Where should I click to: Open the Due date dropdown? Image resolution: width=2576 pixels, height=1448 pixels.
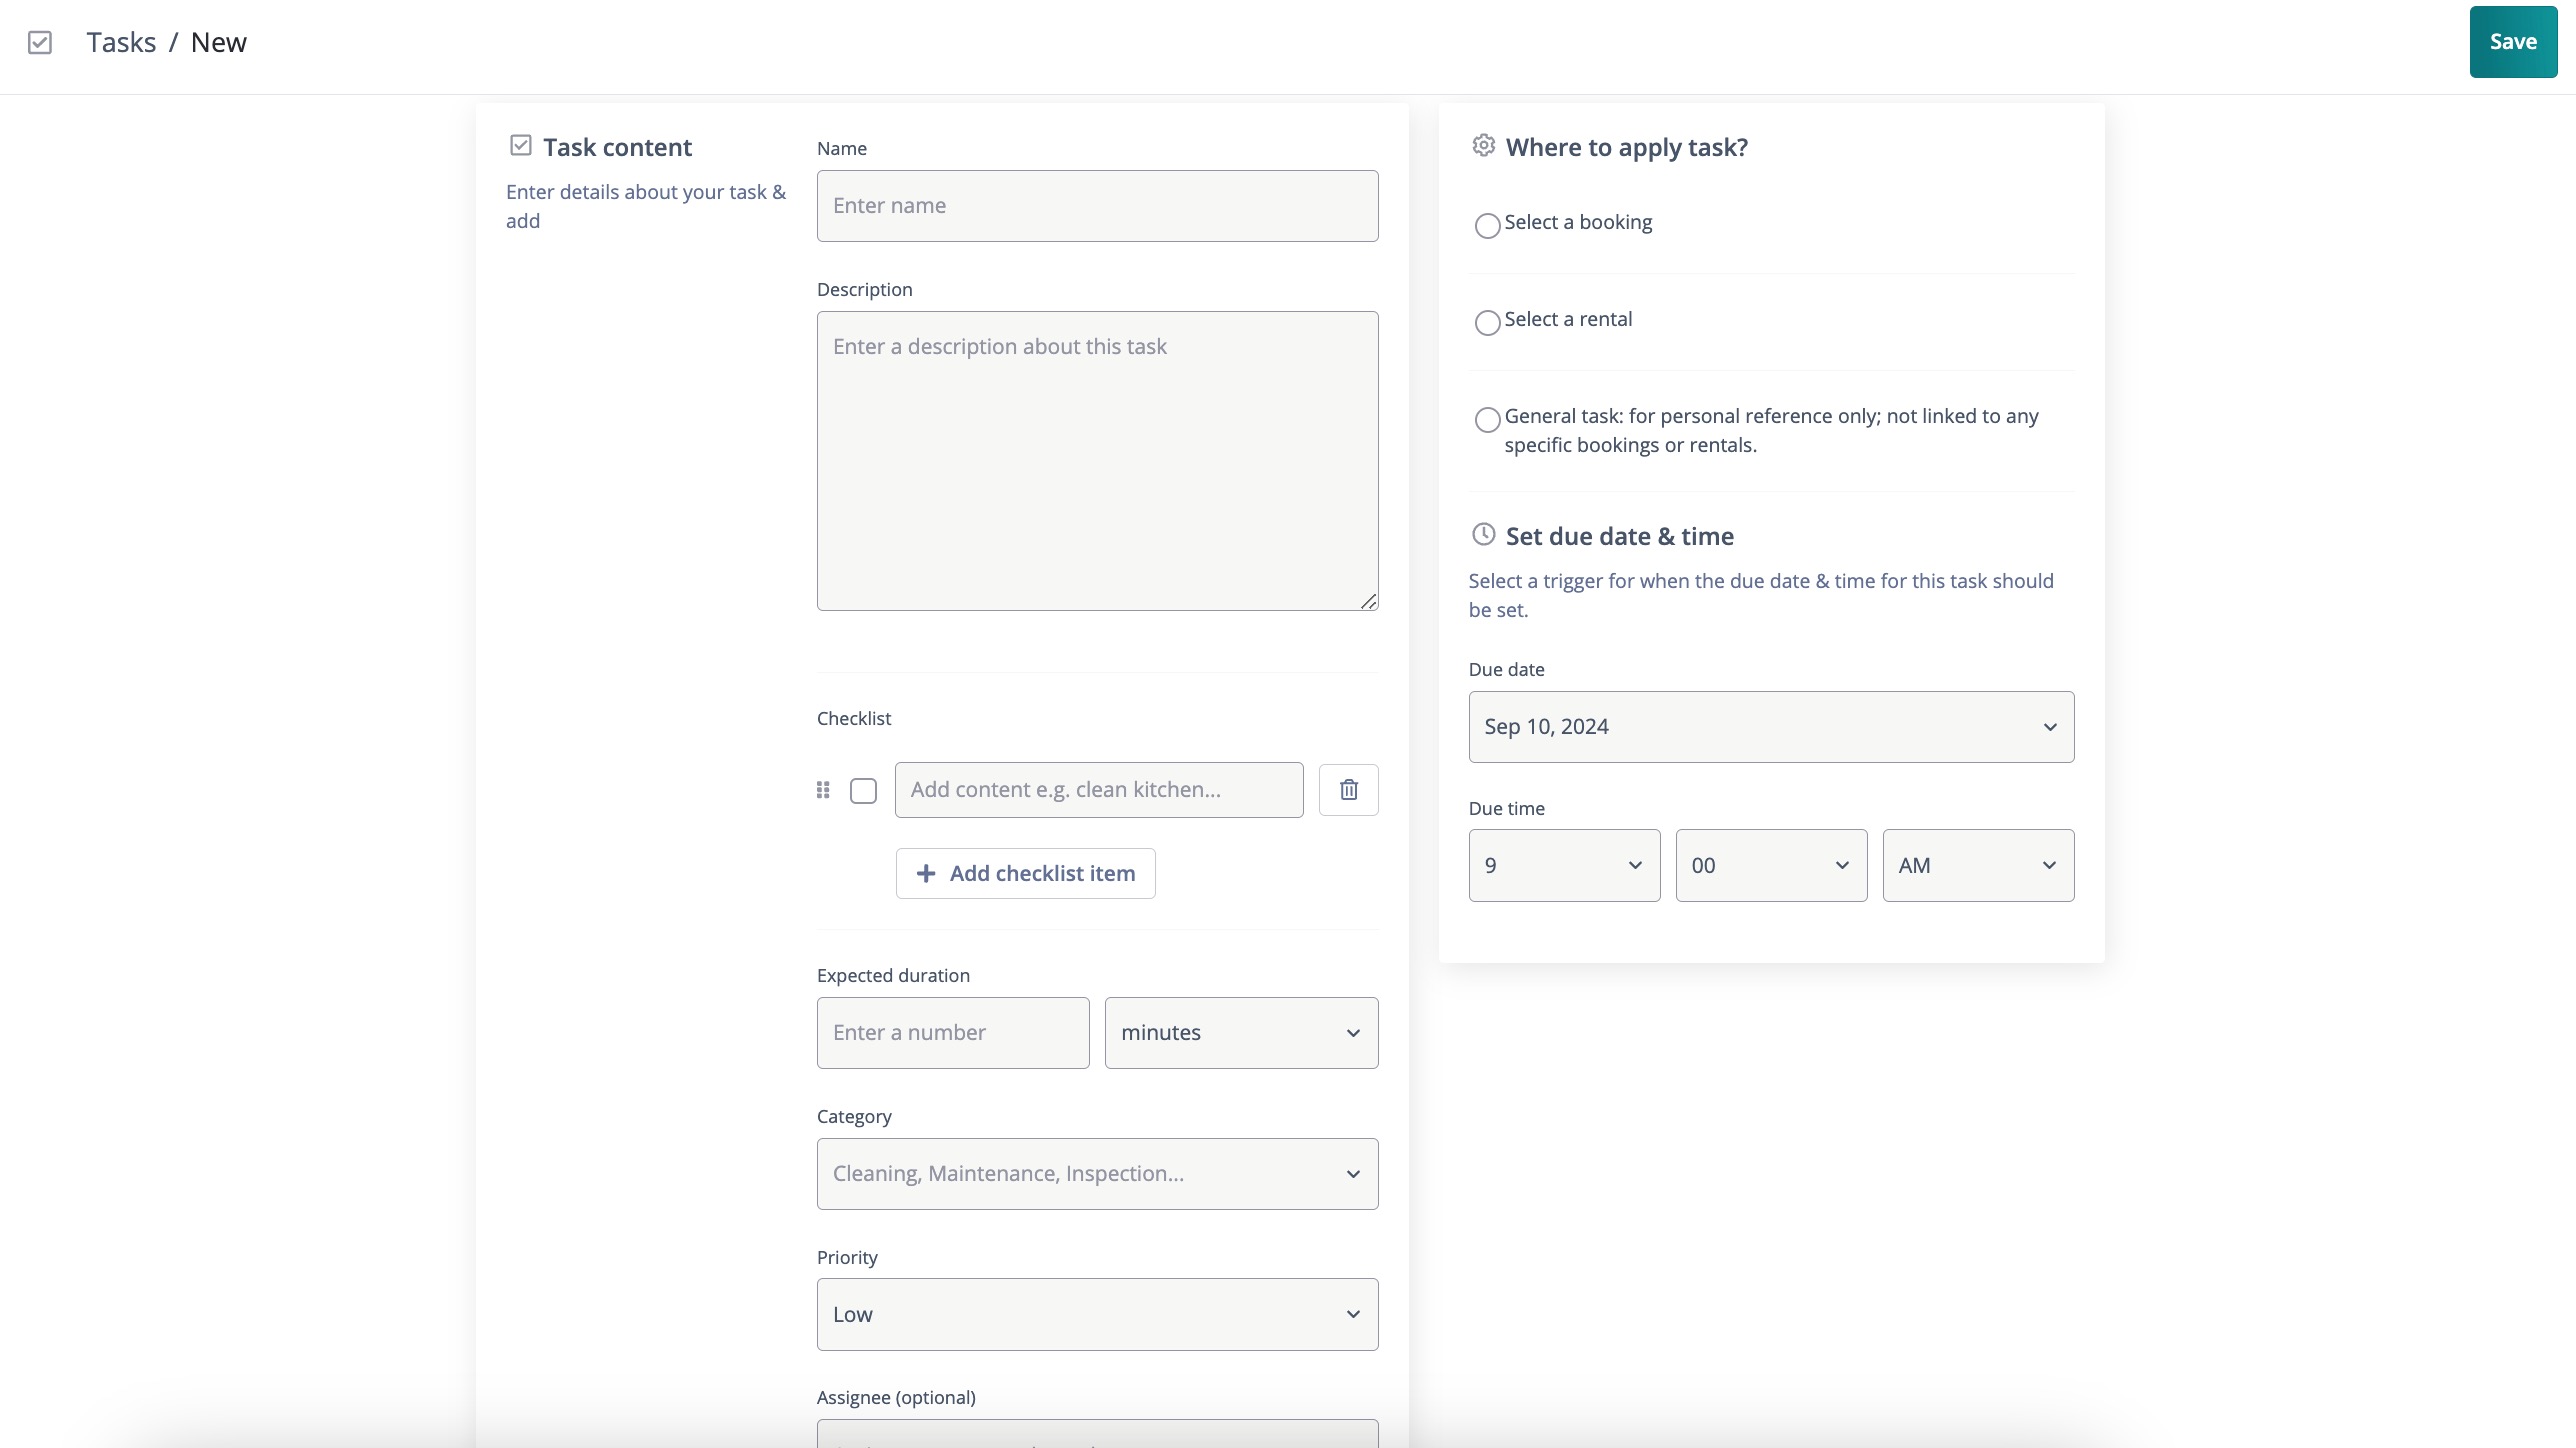[1770, 727]
